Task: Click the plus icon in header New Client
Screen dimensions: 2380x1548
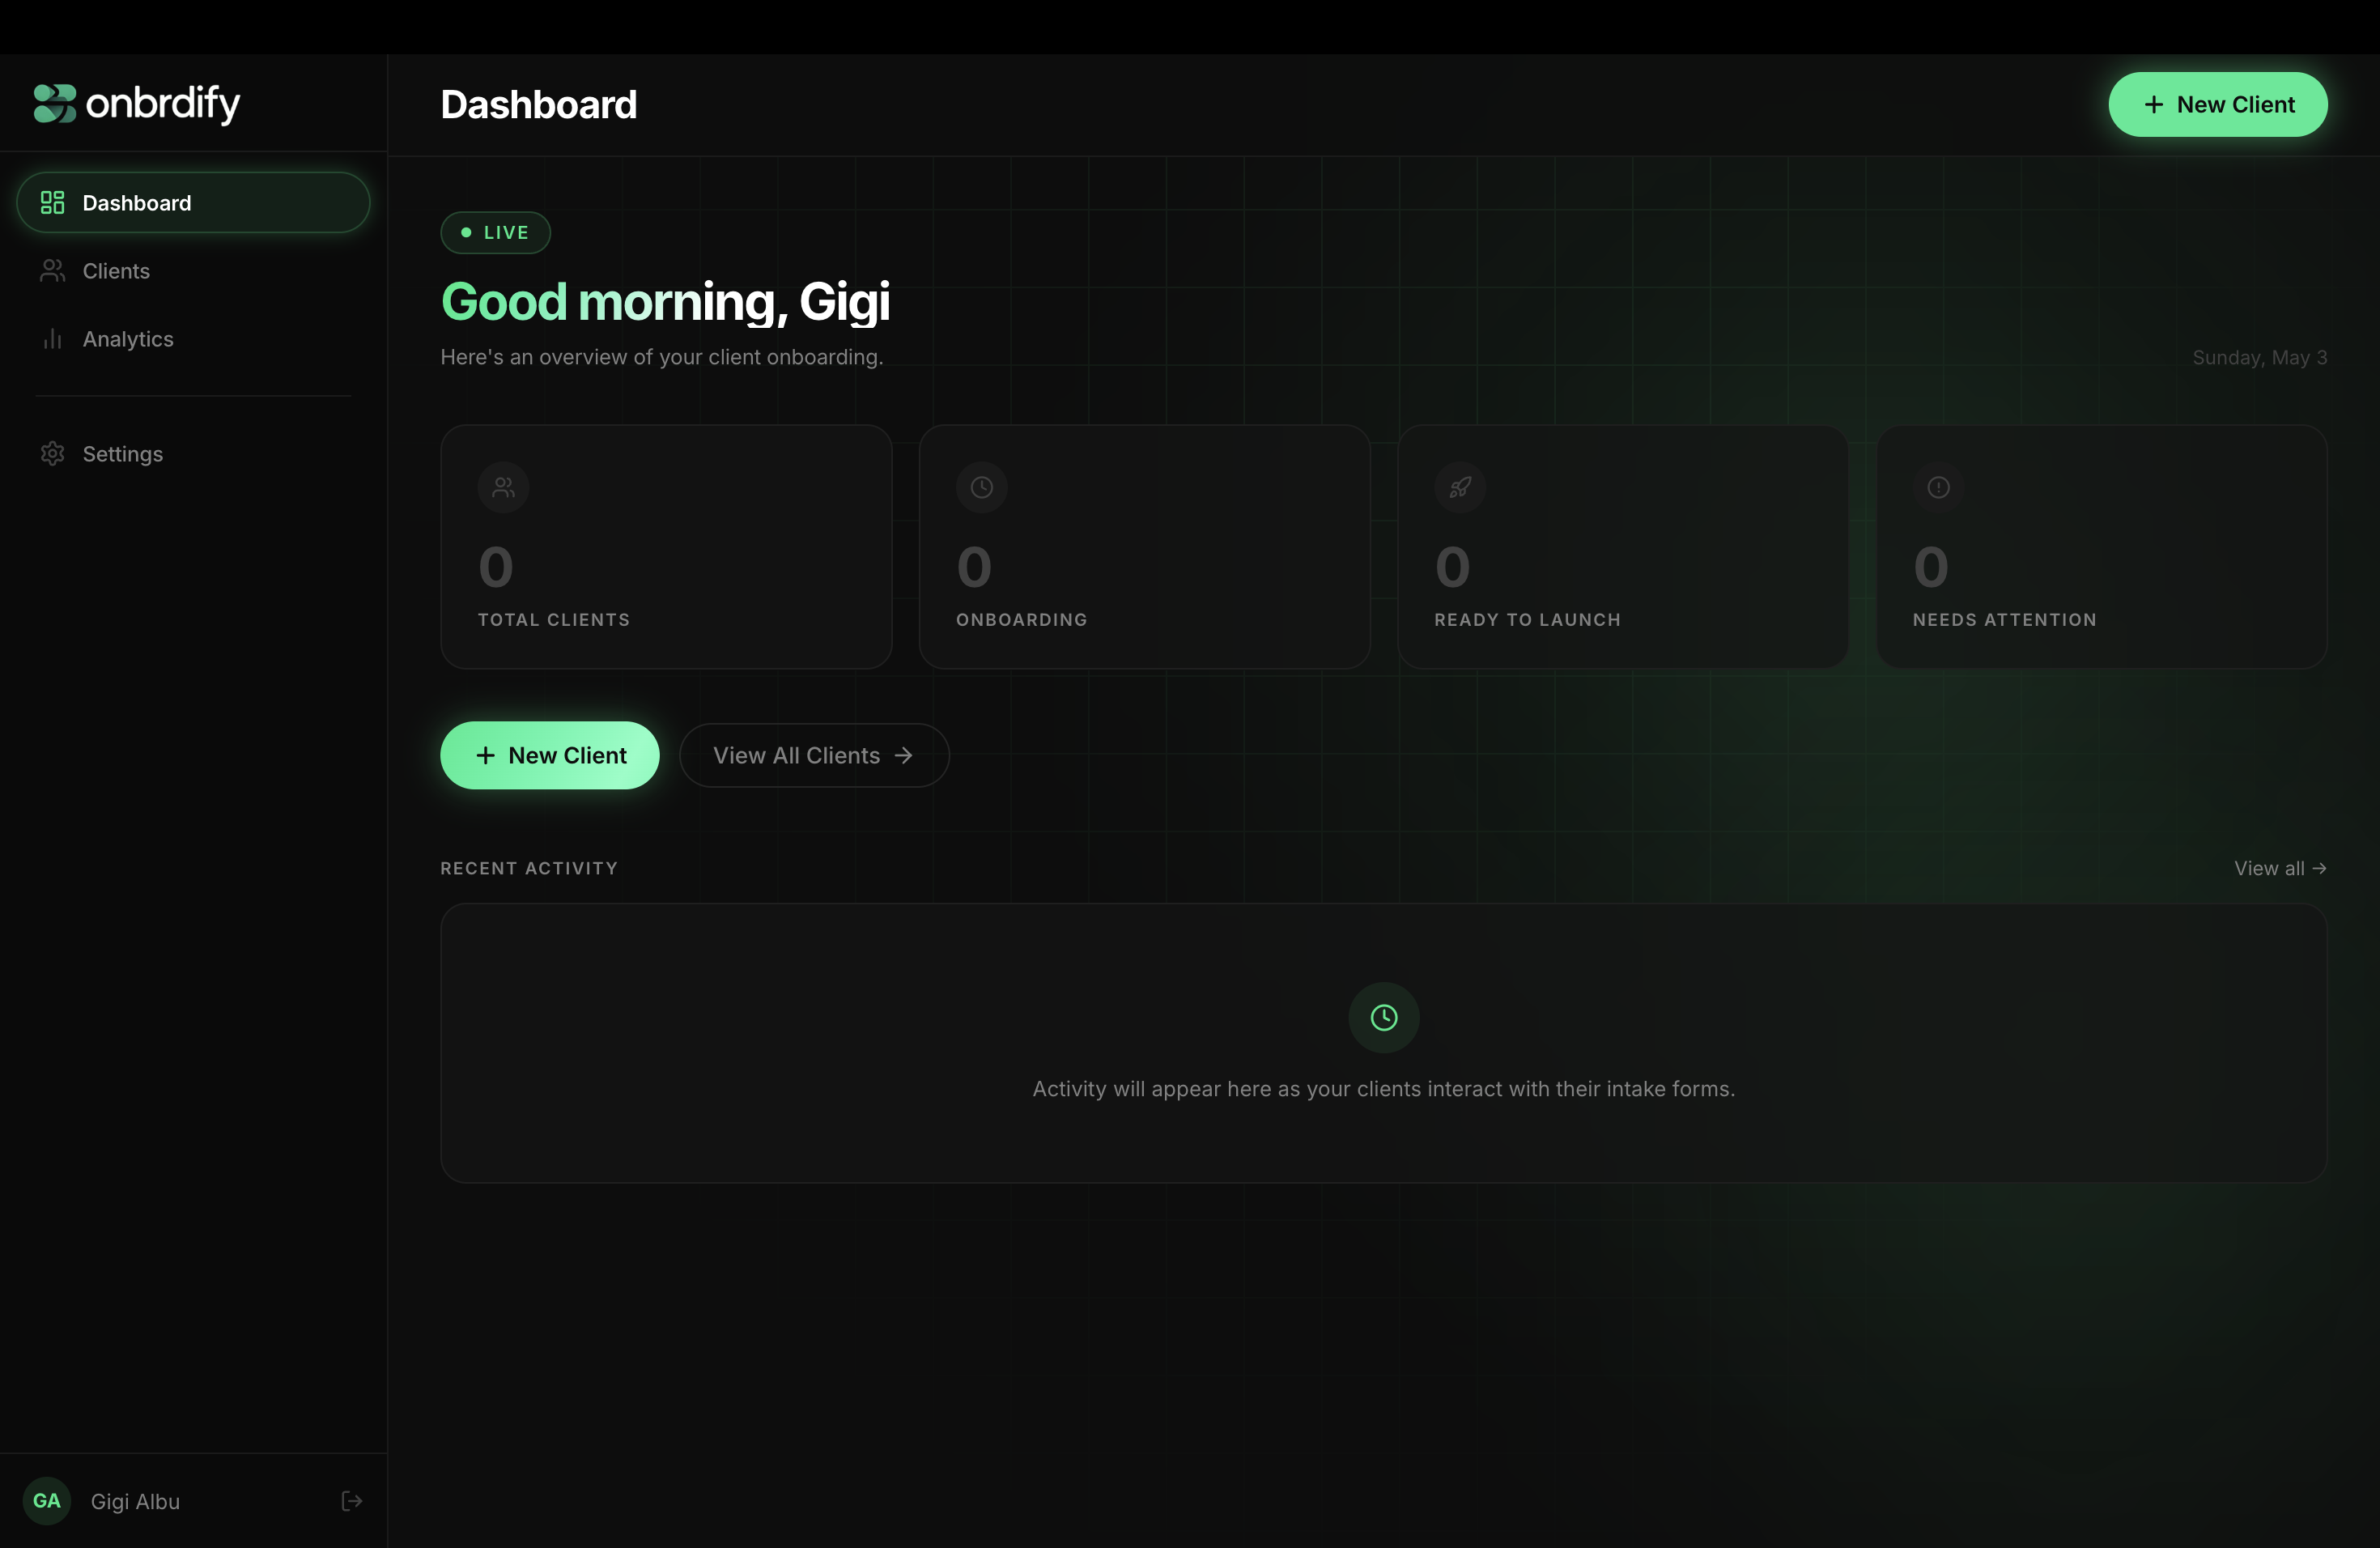Action: point(2154,104)
